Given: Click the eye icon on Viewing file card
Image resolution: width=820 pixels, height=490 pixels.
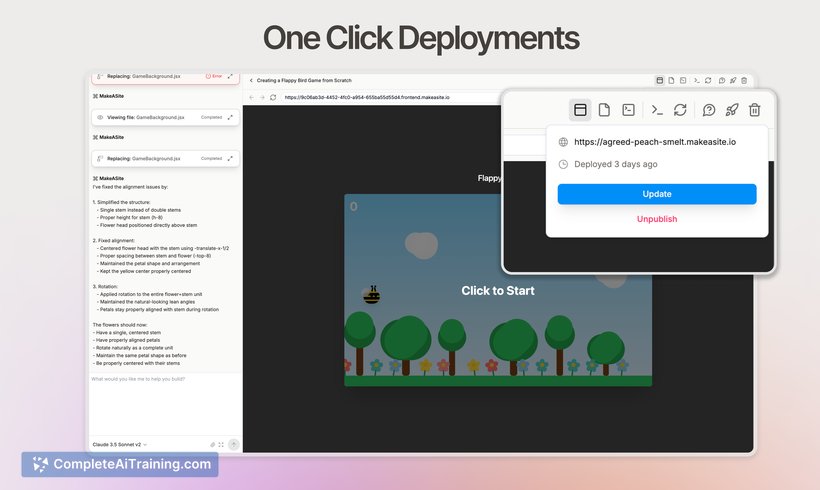Looking at the screenshot, I should point(100,118).
